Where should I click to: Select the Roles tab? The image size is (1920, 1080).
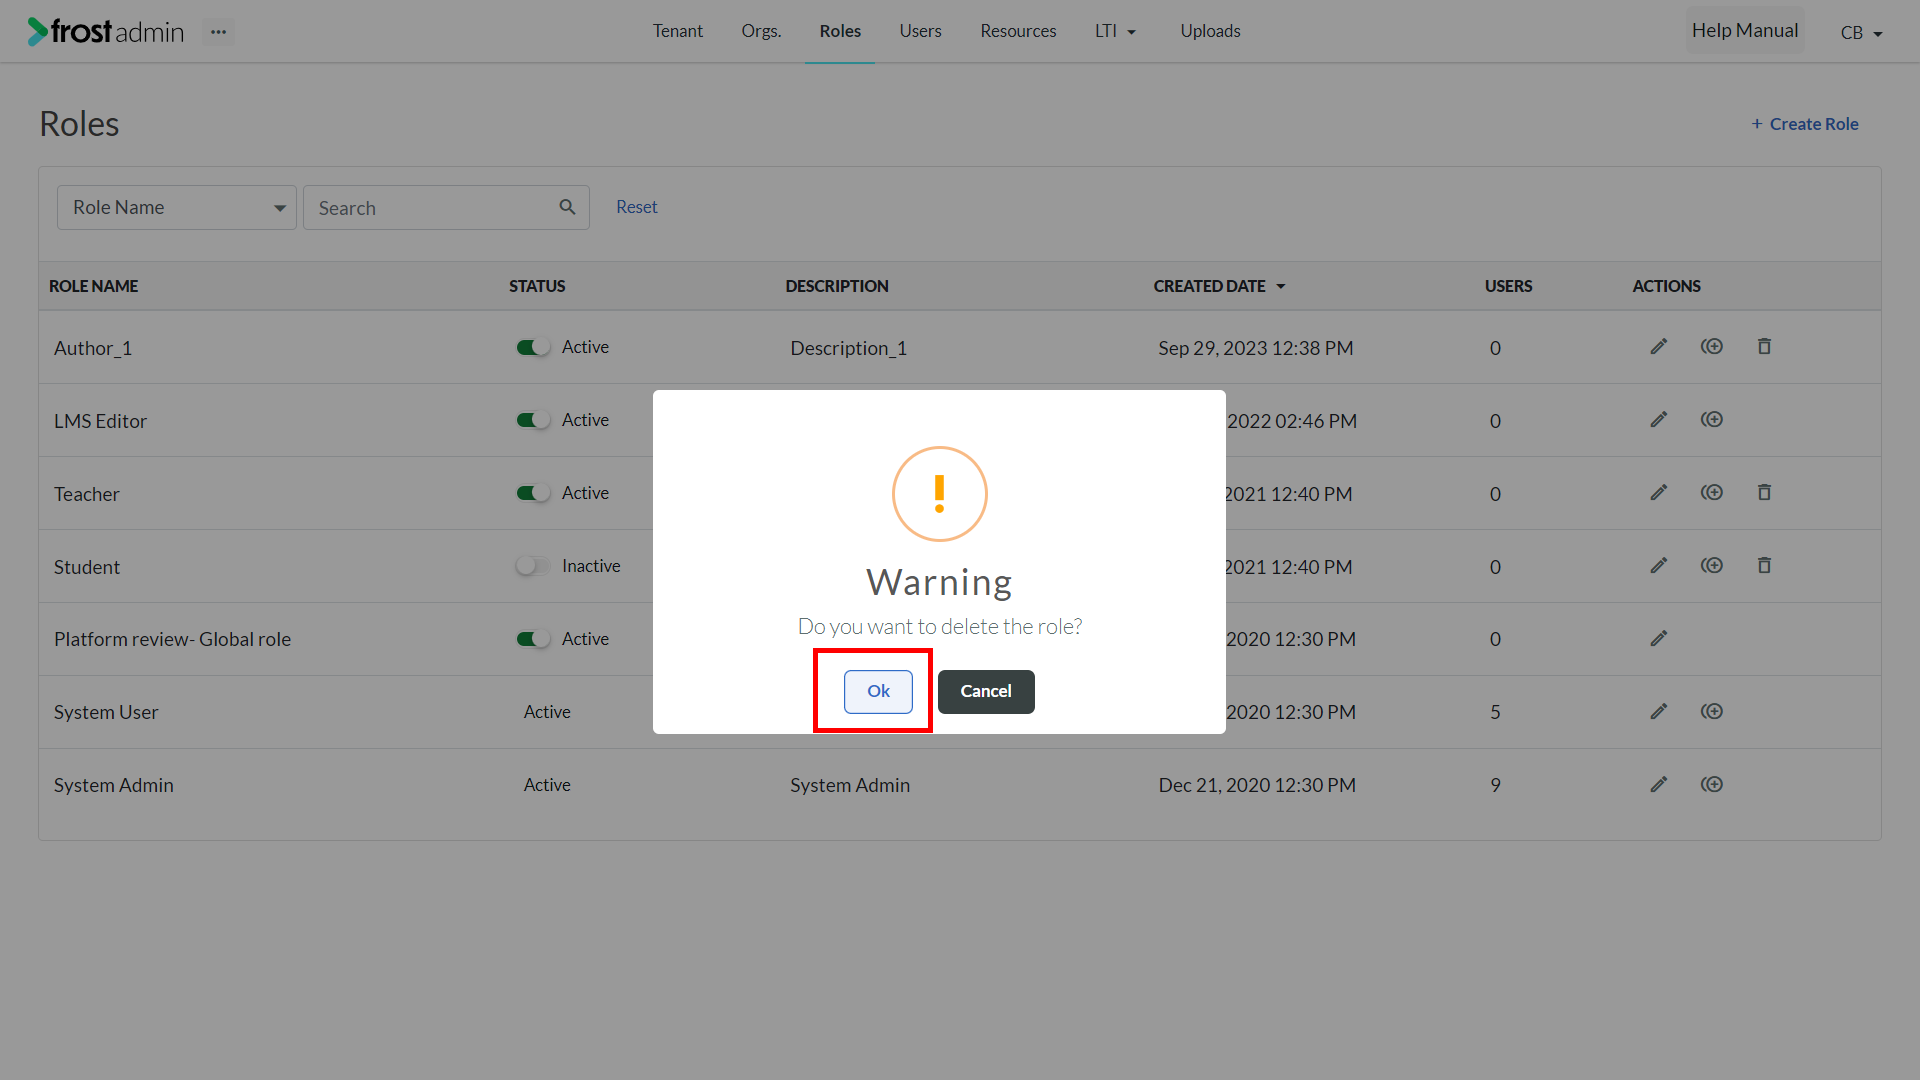click(x=840, y=31)
